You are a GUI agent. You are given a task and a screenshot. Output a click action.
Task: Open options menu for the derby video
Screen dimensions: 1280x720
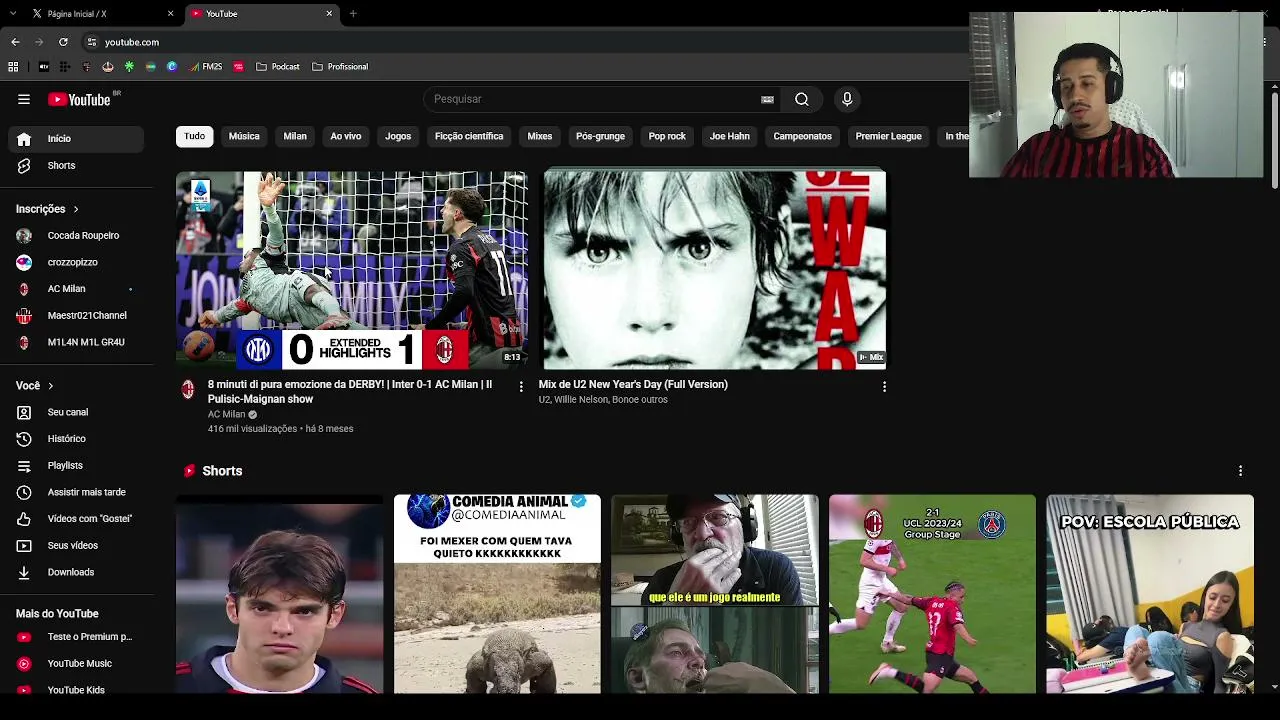(520, 386)
